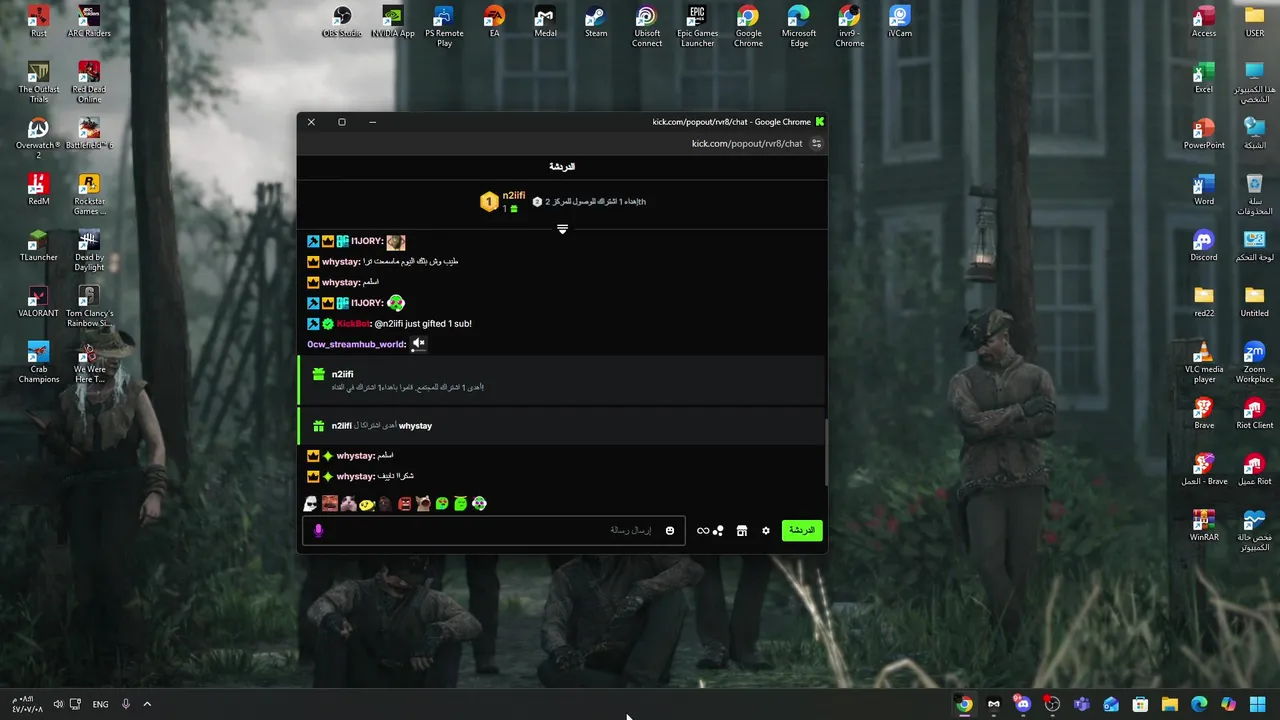Image resolution: width=1280 pixels, height=720 pixels.
Task: Collapse the gift leaderboard with arrow handle
Action: [x=562, y=229]
